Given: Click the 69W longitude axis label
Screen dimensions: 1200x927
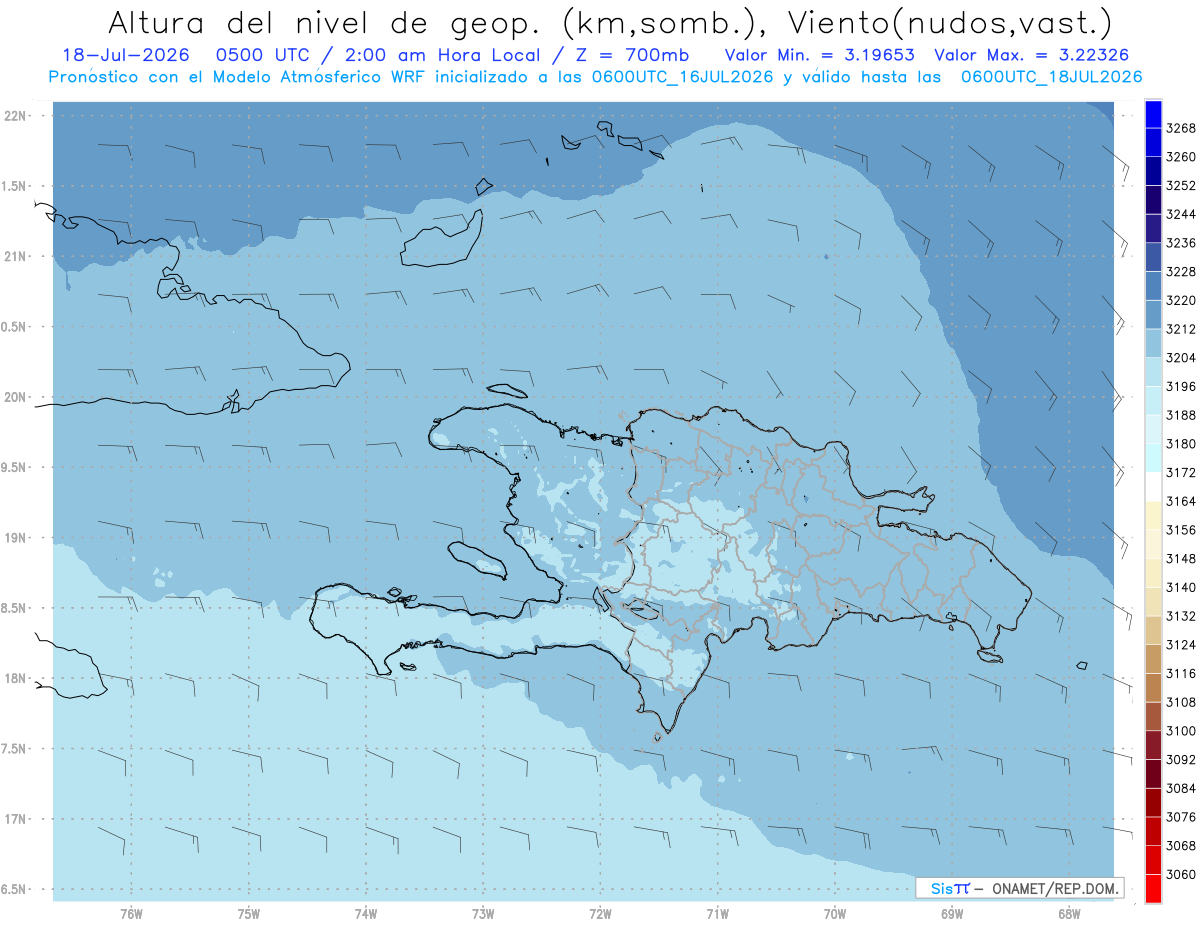Looking at the screenshot, I should coord(952,914).
